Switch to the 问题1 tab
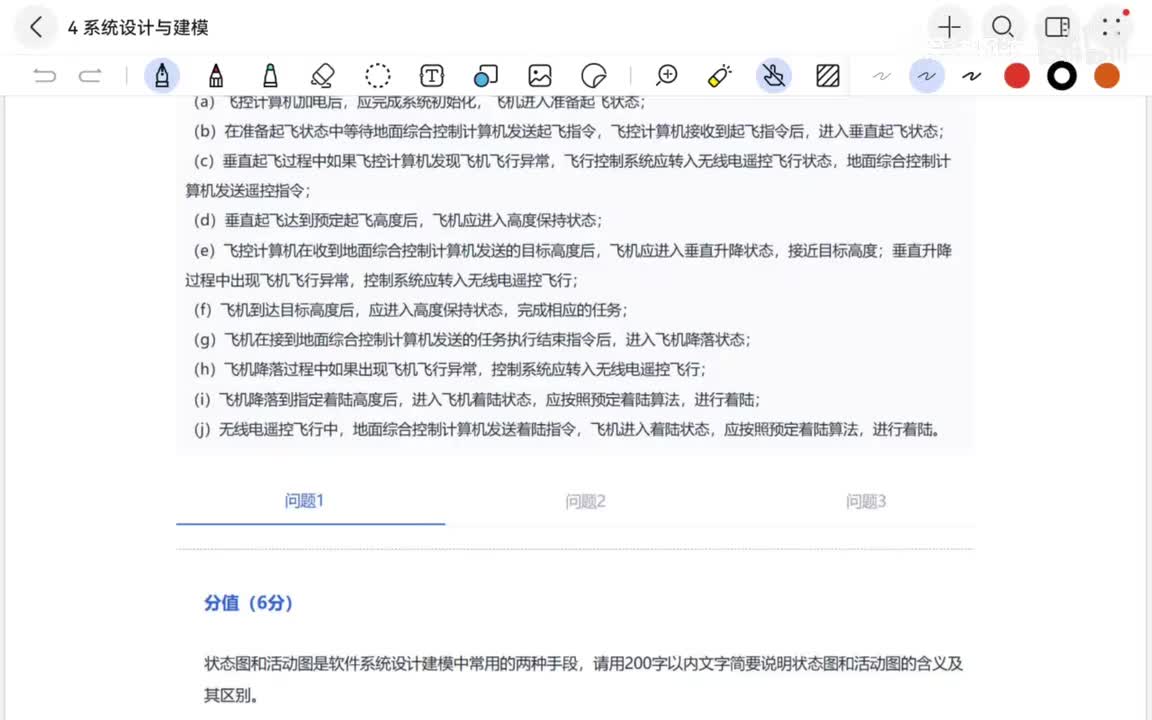 304,501
